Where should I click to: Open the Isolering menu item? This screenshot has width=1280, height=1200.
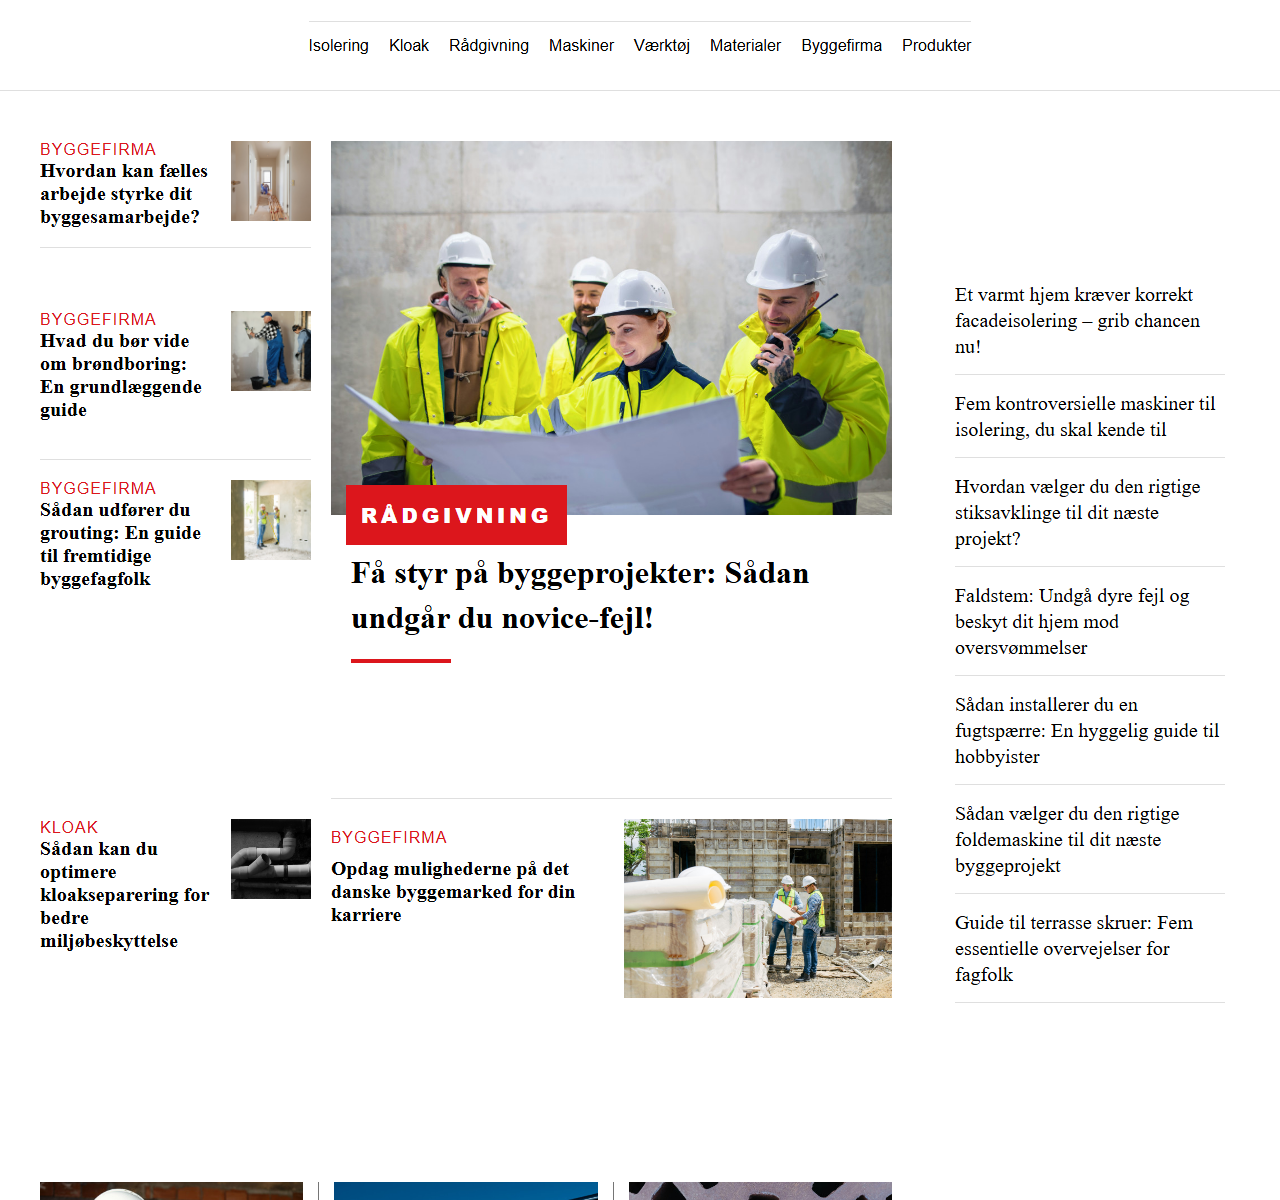pos(338,45)
